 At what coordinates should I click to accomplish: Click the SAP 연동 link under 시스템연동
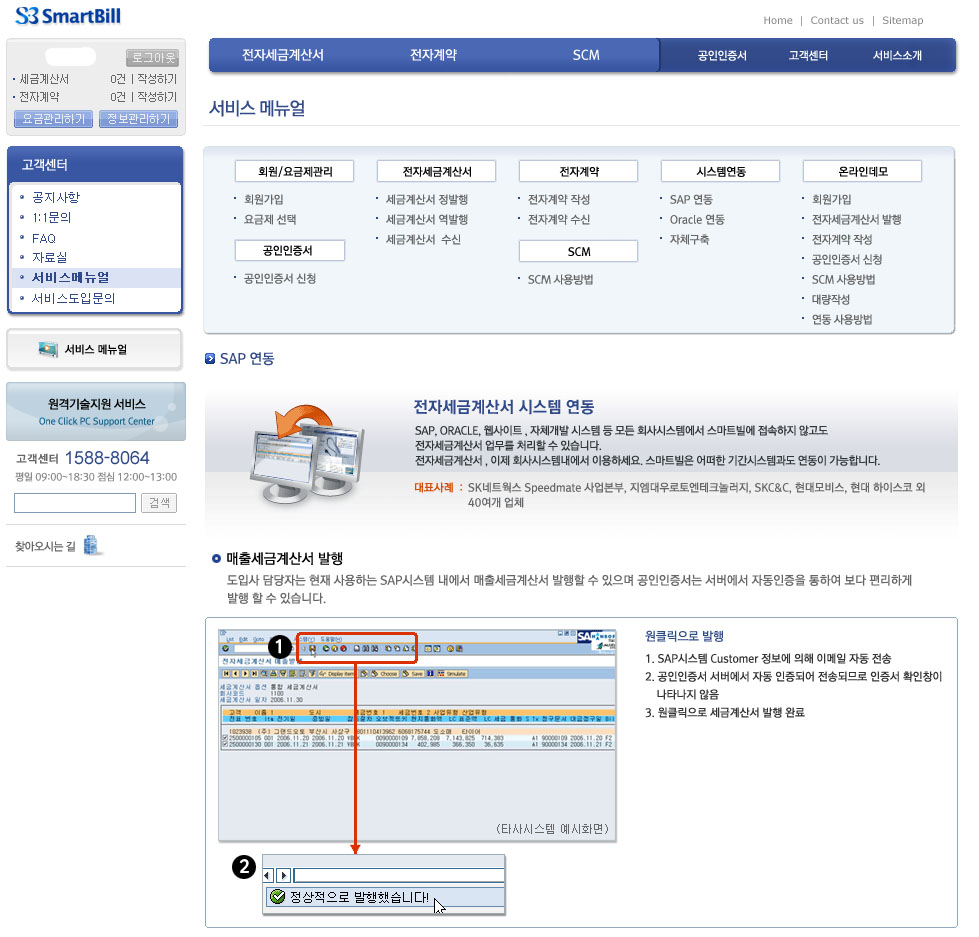691,199
